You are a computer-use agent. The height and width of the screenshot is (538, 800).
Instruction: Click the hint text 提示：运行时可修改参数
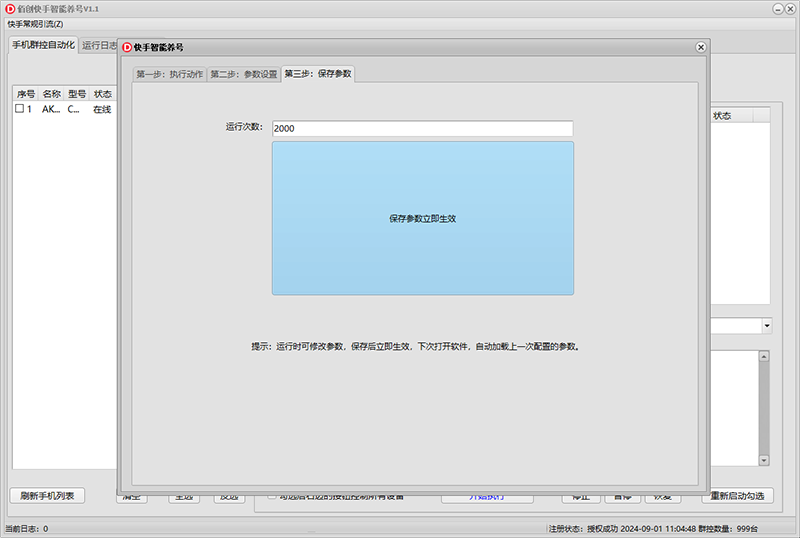(416, 347)
